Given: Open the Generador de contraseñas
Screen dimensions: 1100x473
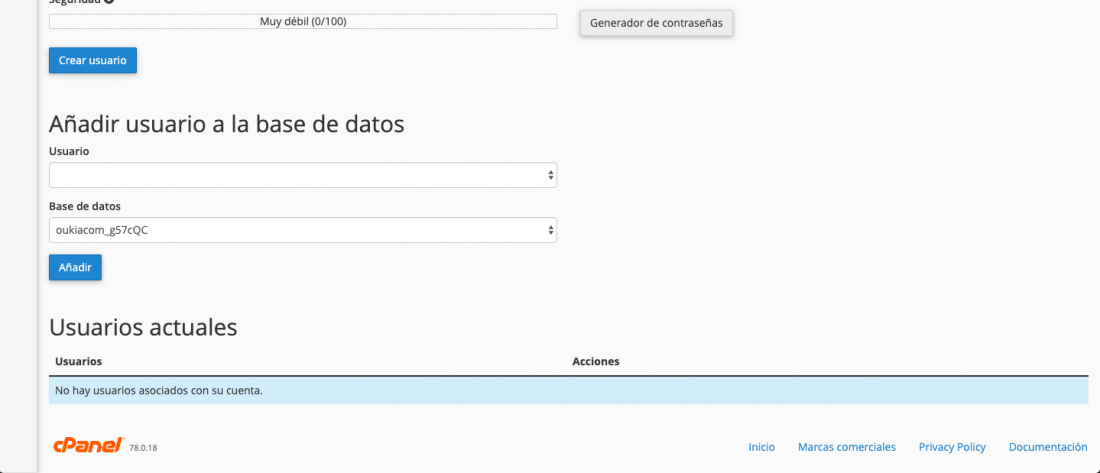Looking at the screenshot, I should point(656,22).
